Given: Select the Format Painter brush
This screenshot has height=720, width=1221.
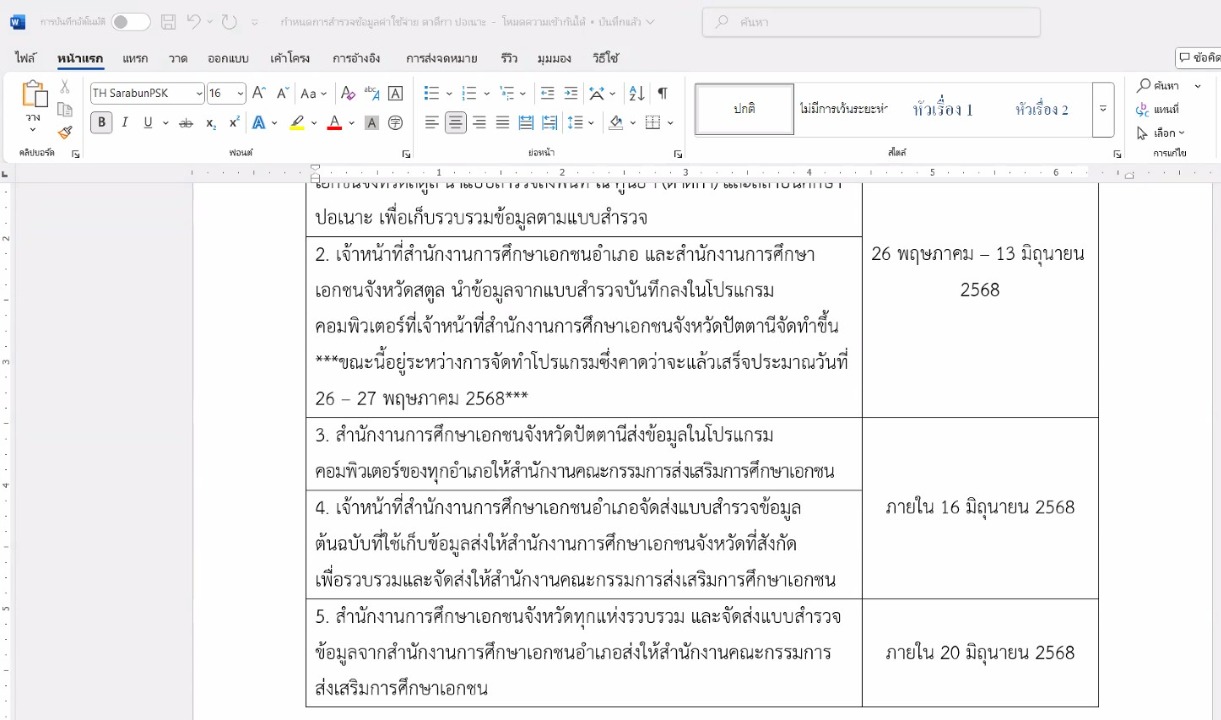Looking at the screenshot, I should coord(65,131).
